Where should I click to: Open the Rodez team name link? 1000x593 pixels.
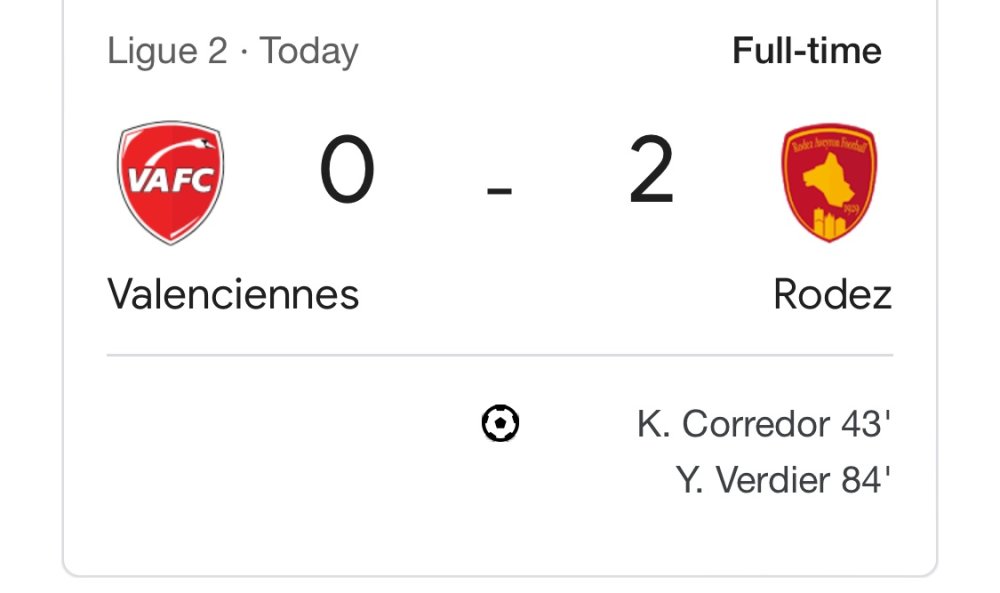pyautogui.click(x=832, y=294)
